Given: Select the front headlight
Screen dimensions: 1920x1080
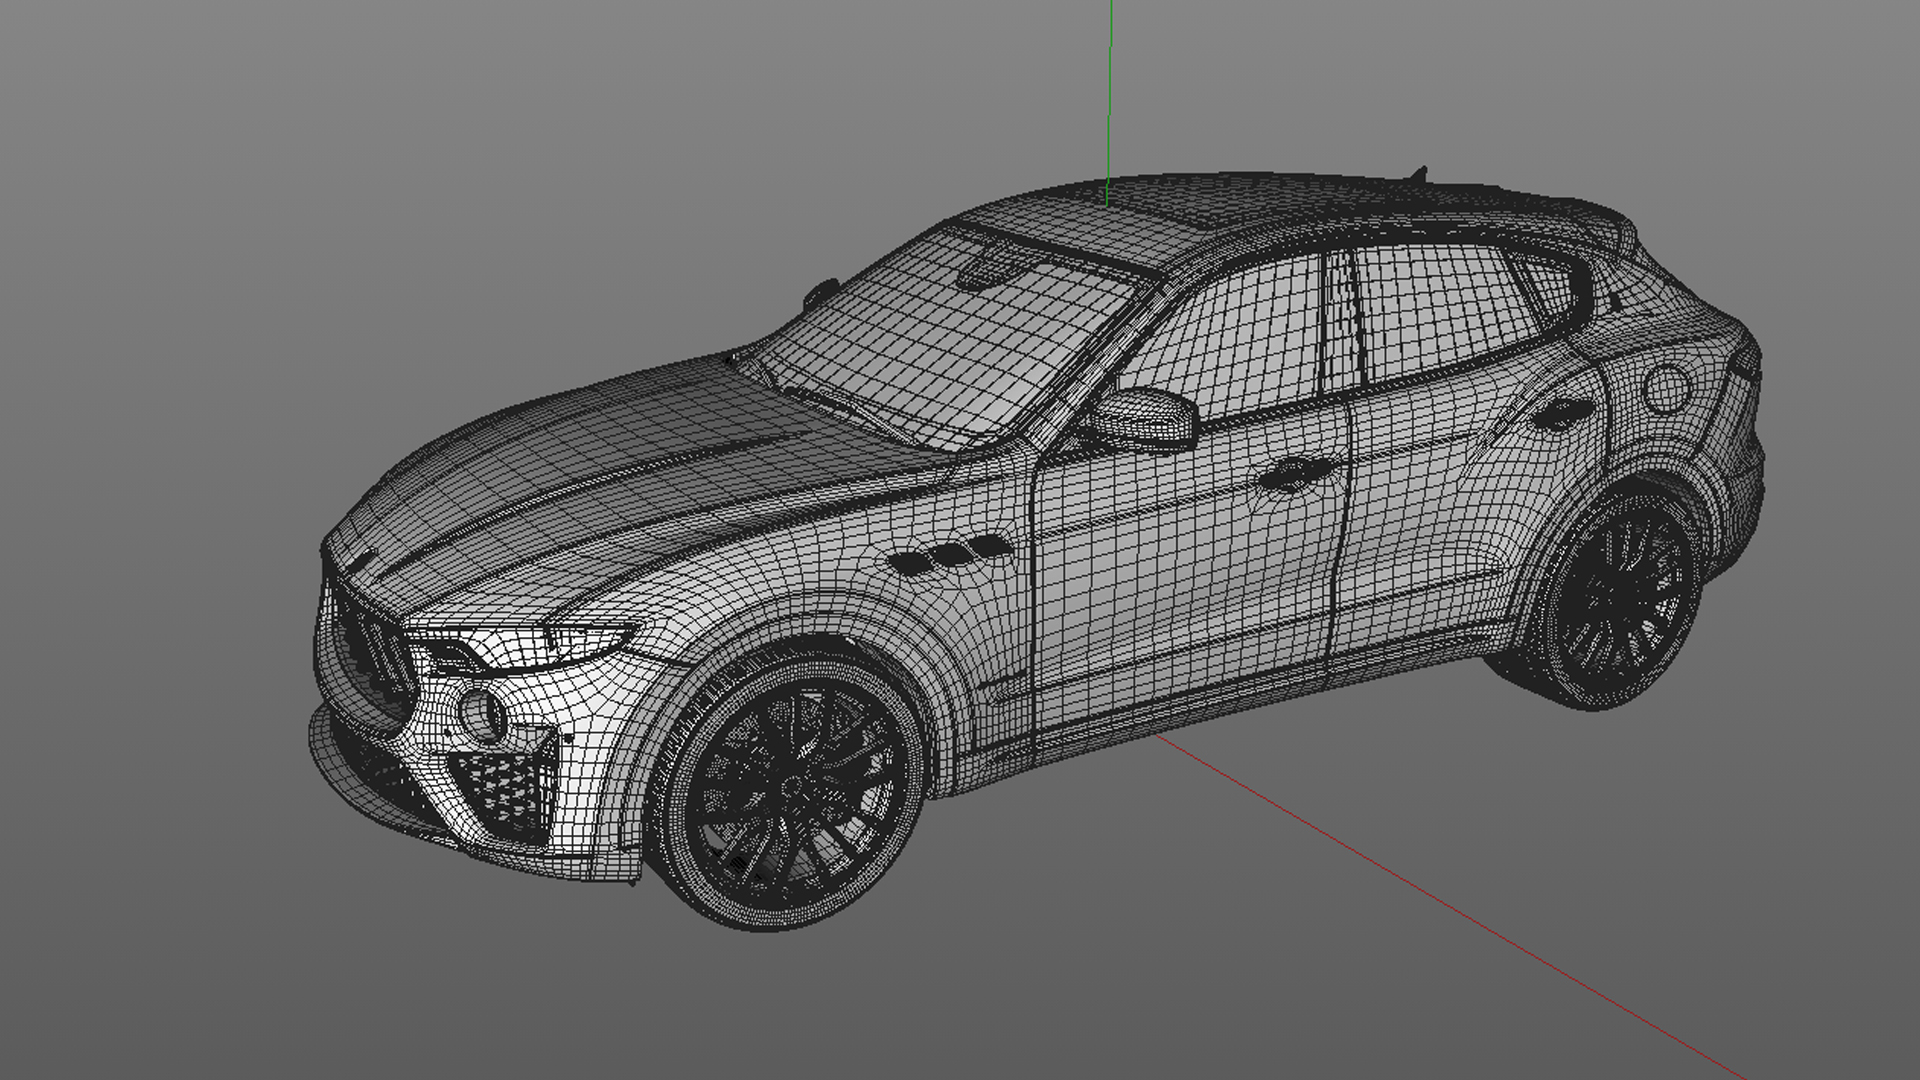Looking at the screenshot, I should click(x=535, y=645).
